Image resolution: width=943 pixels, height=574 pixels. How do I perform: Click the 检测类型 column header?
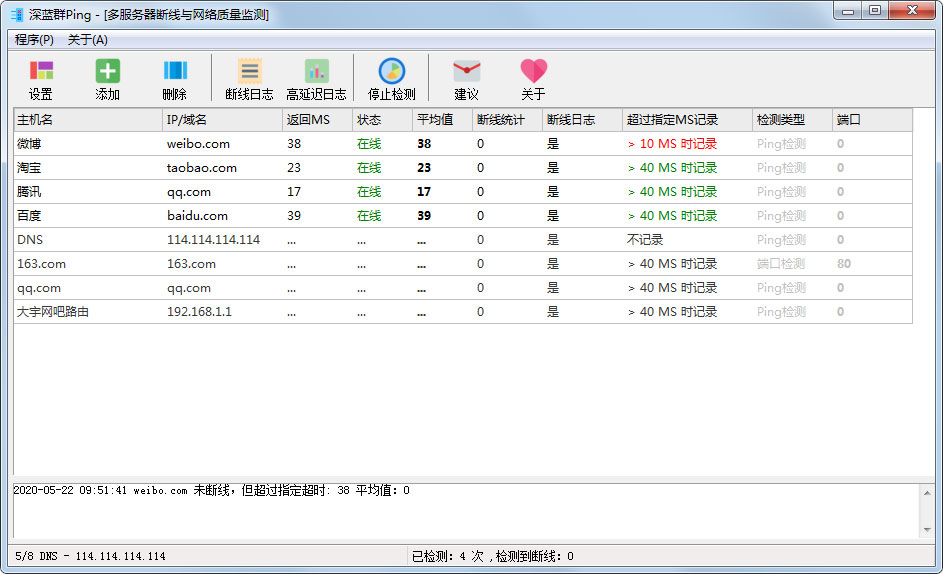click(x=791, y=120)
